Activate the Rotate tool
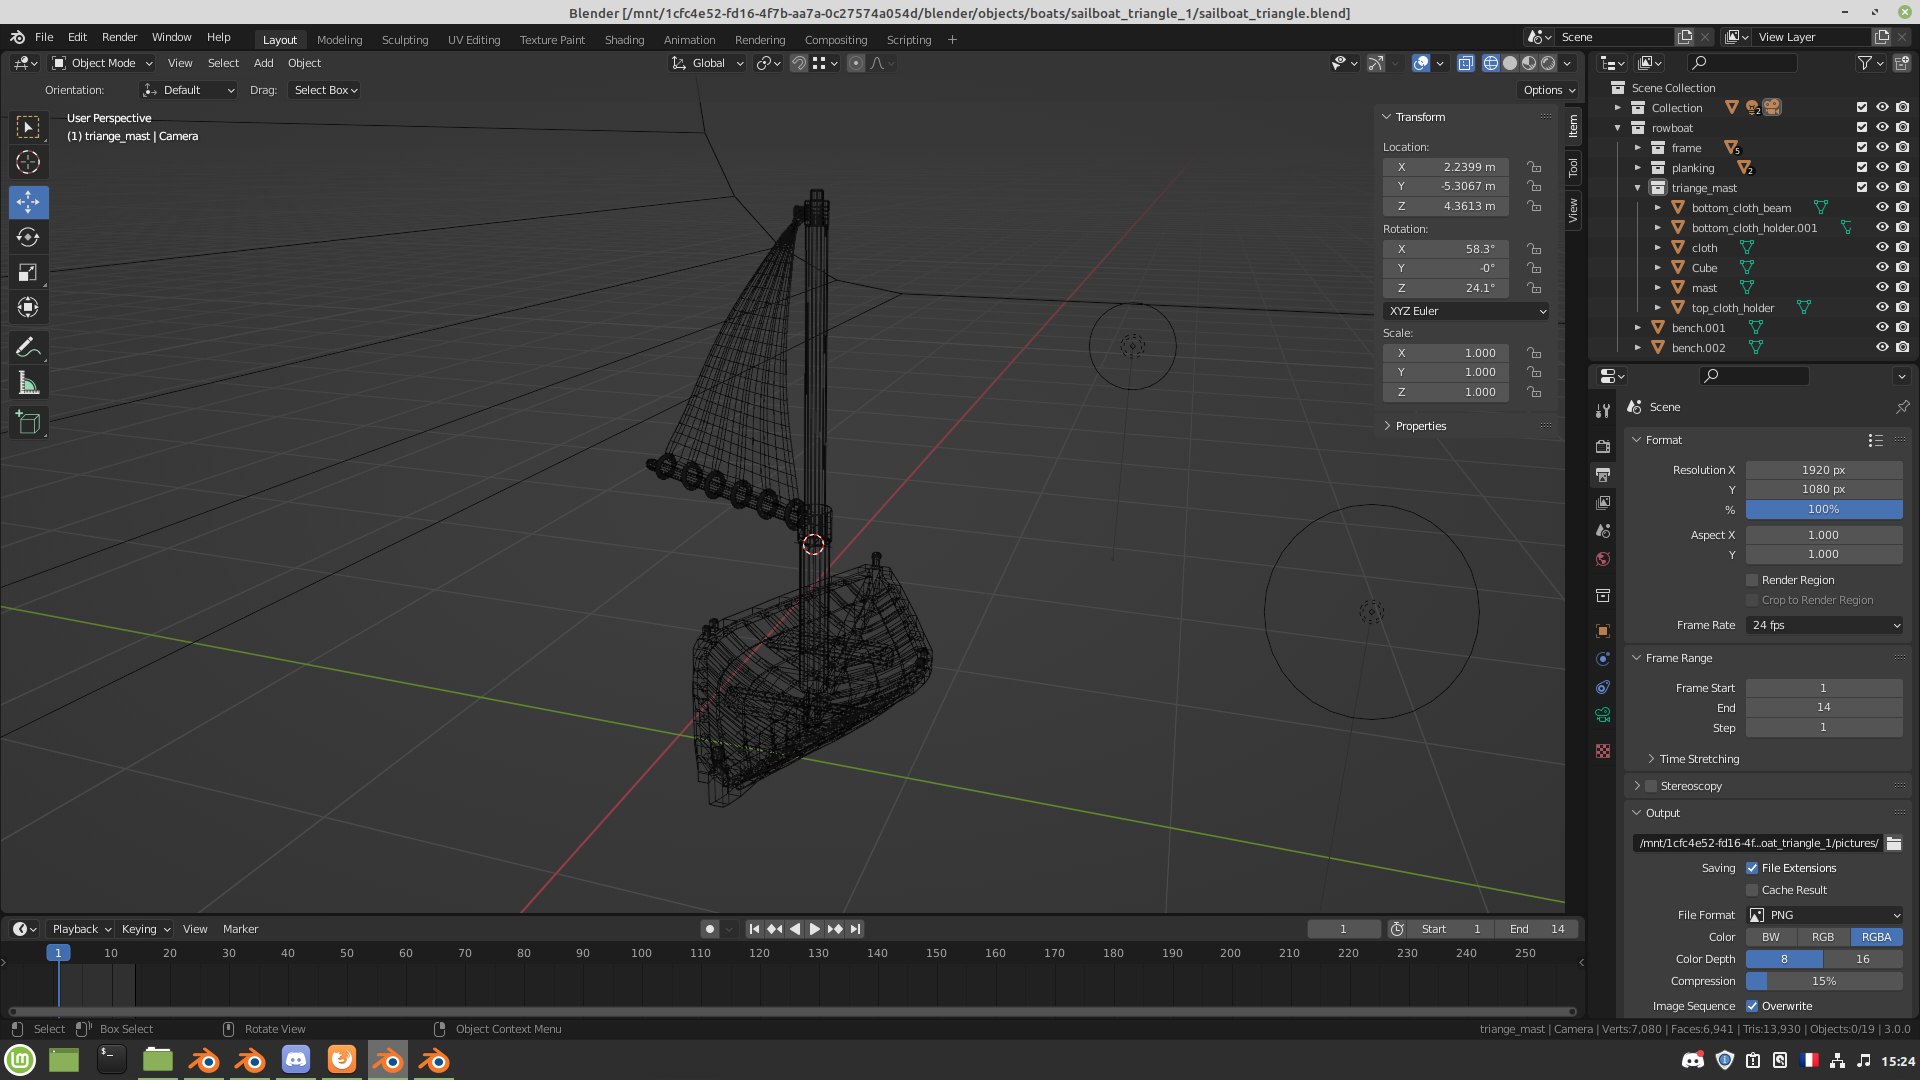This screenshot has height=1080, width=1920. click(x=28, y=237)
